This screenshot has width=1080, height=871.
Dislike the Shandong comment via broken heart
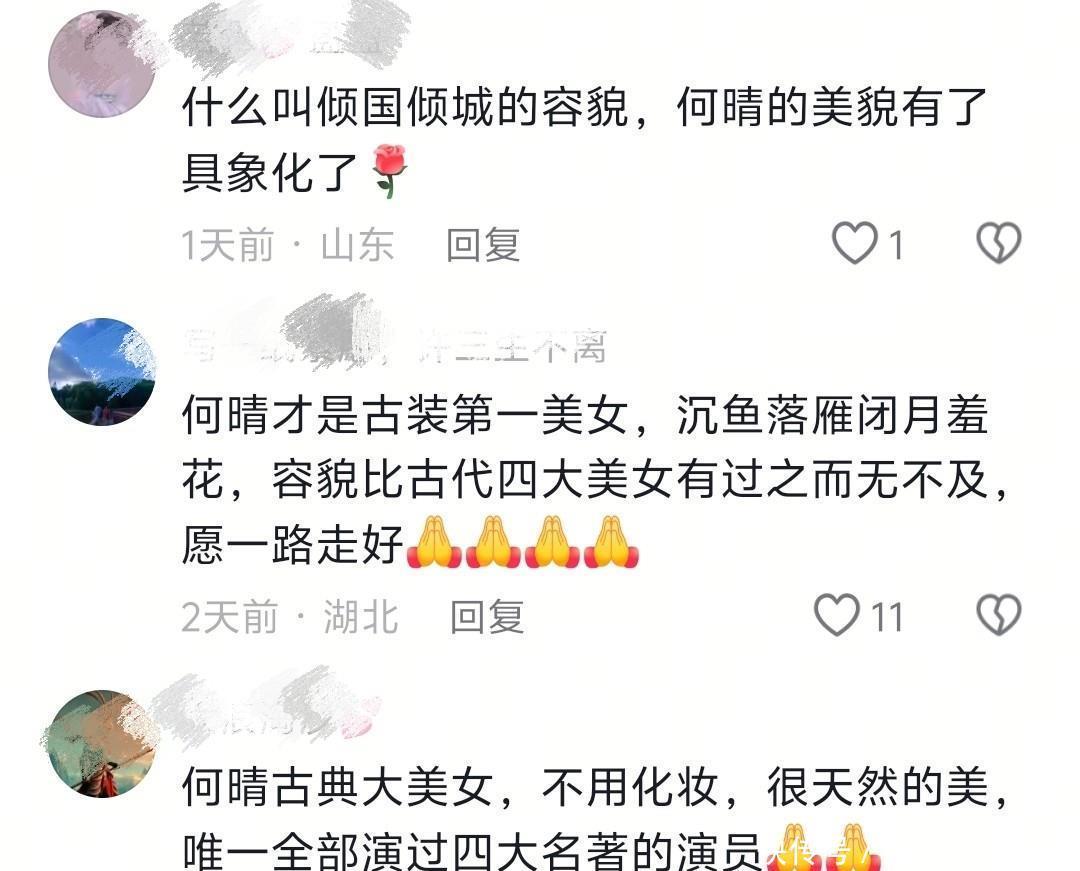999,243
